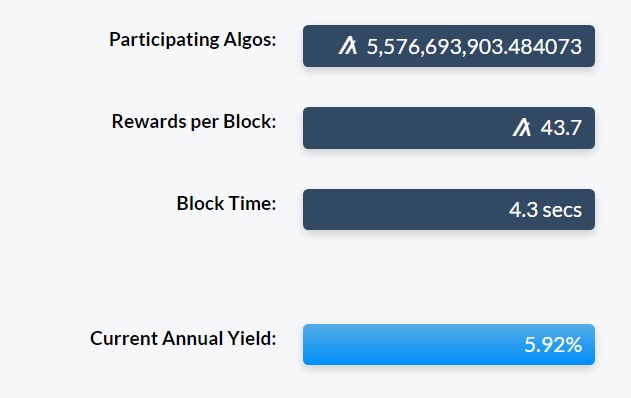Click the word Block in Block Time label

click(x=200, y=203)
